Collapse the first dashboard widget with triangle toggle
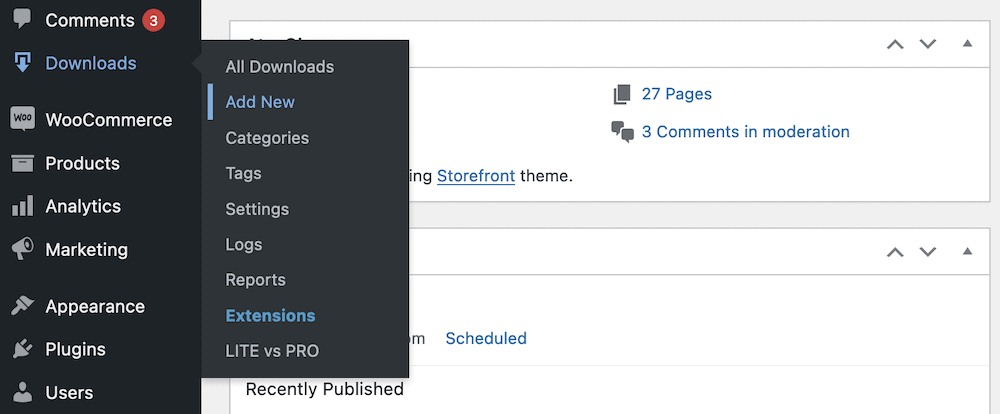1000x414 pixels. pyautogui.click(x=967, y=43)
